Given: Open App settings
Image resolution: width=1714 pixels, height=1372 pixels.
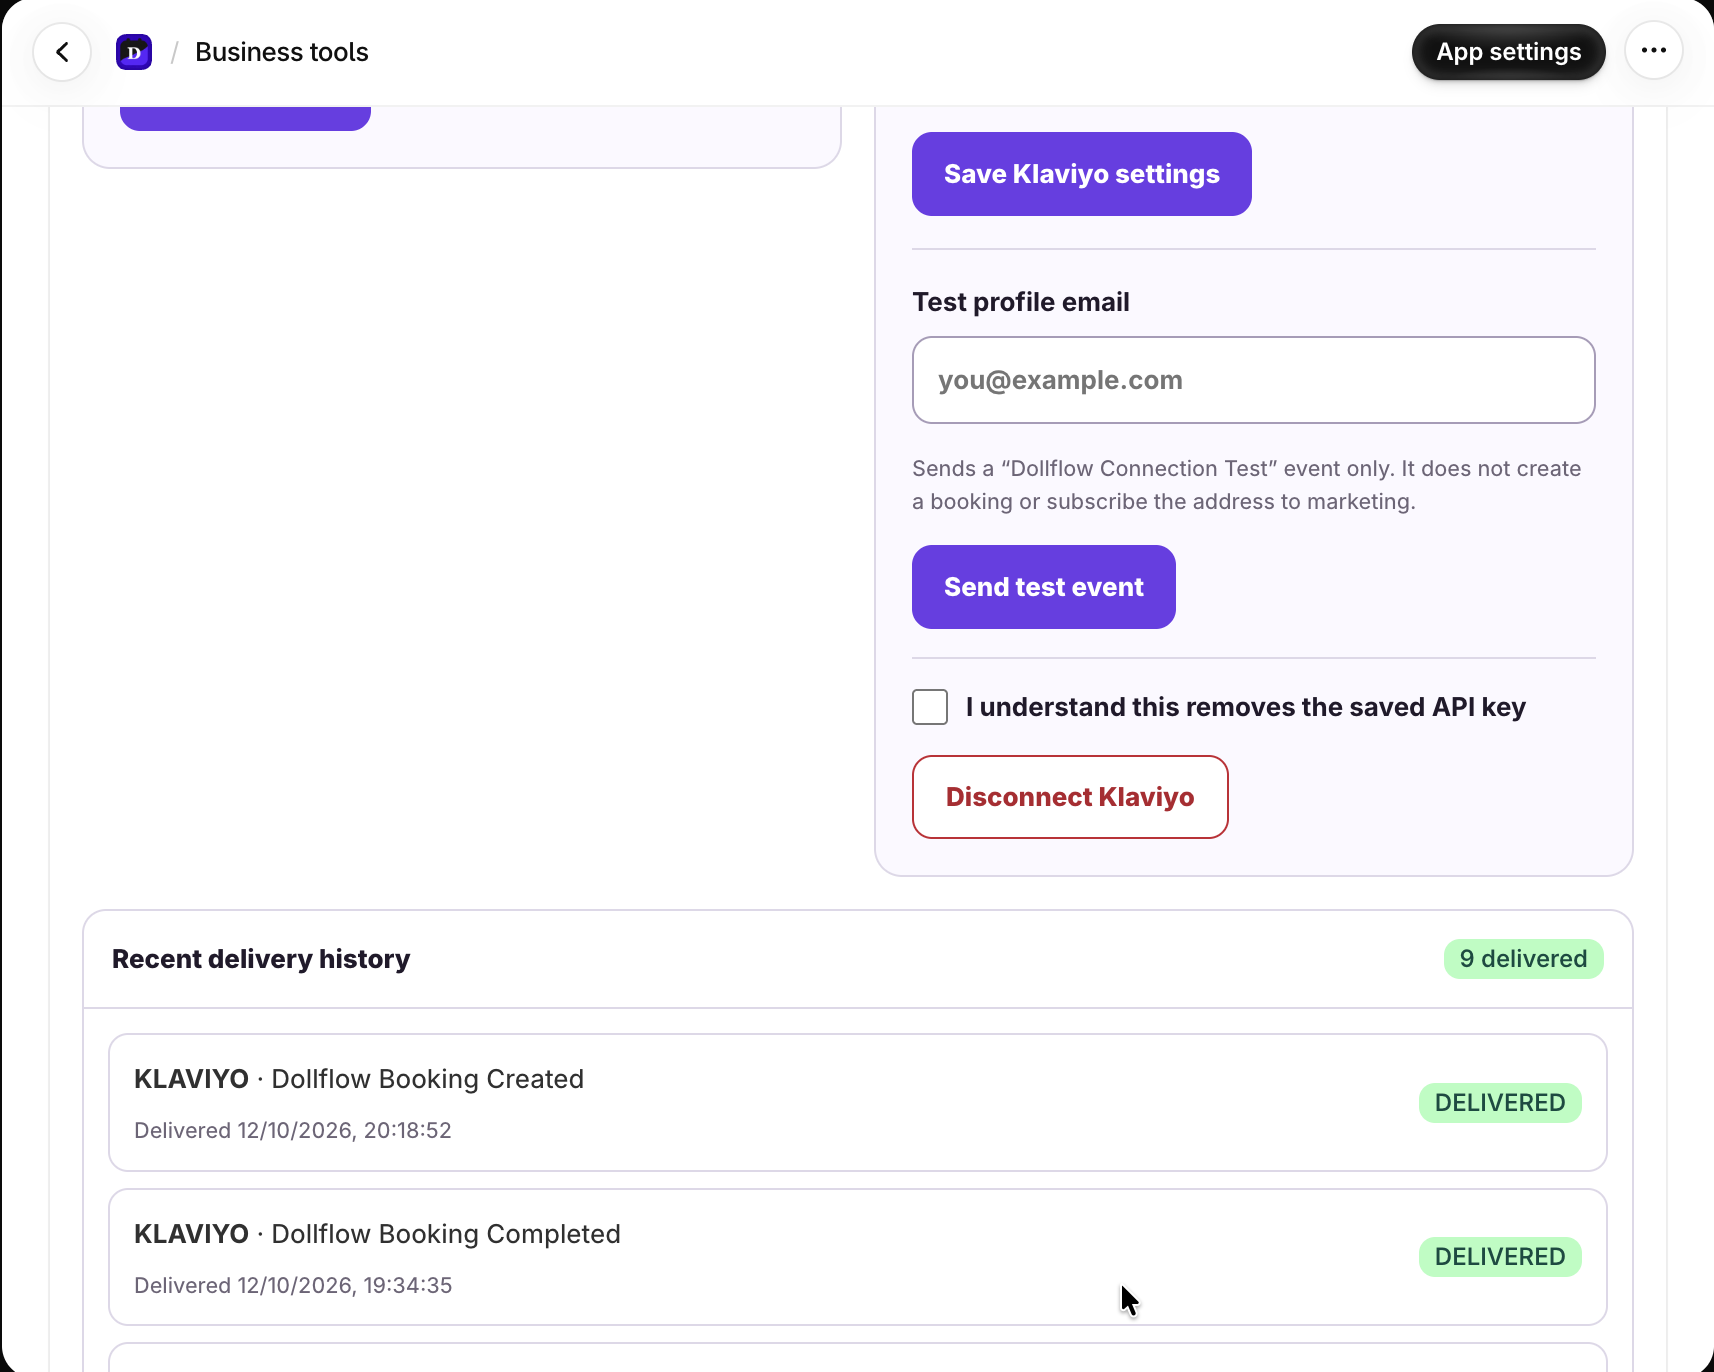Looking at the screenshot, I should (1508, 52).
